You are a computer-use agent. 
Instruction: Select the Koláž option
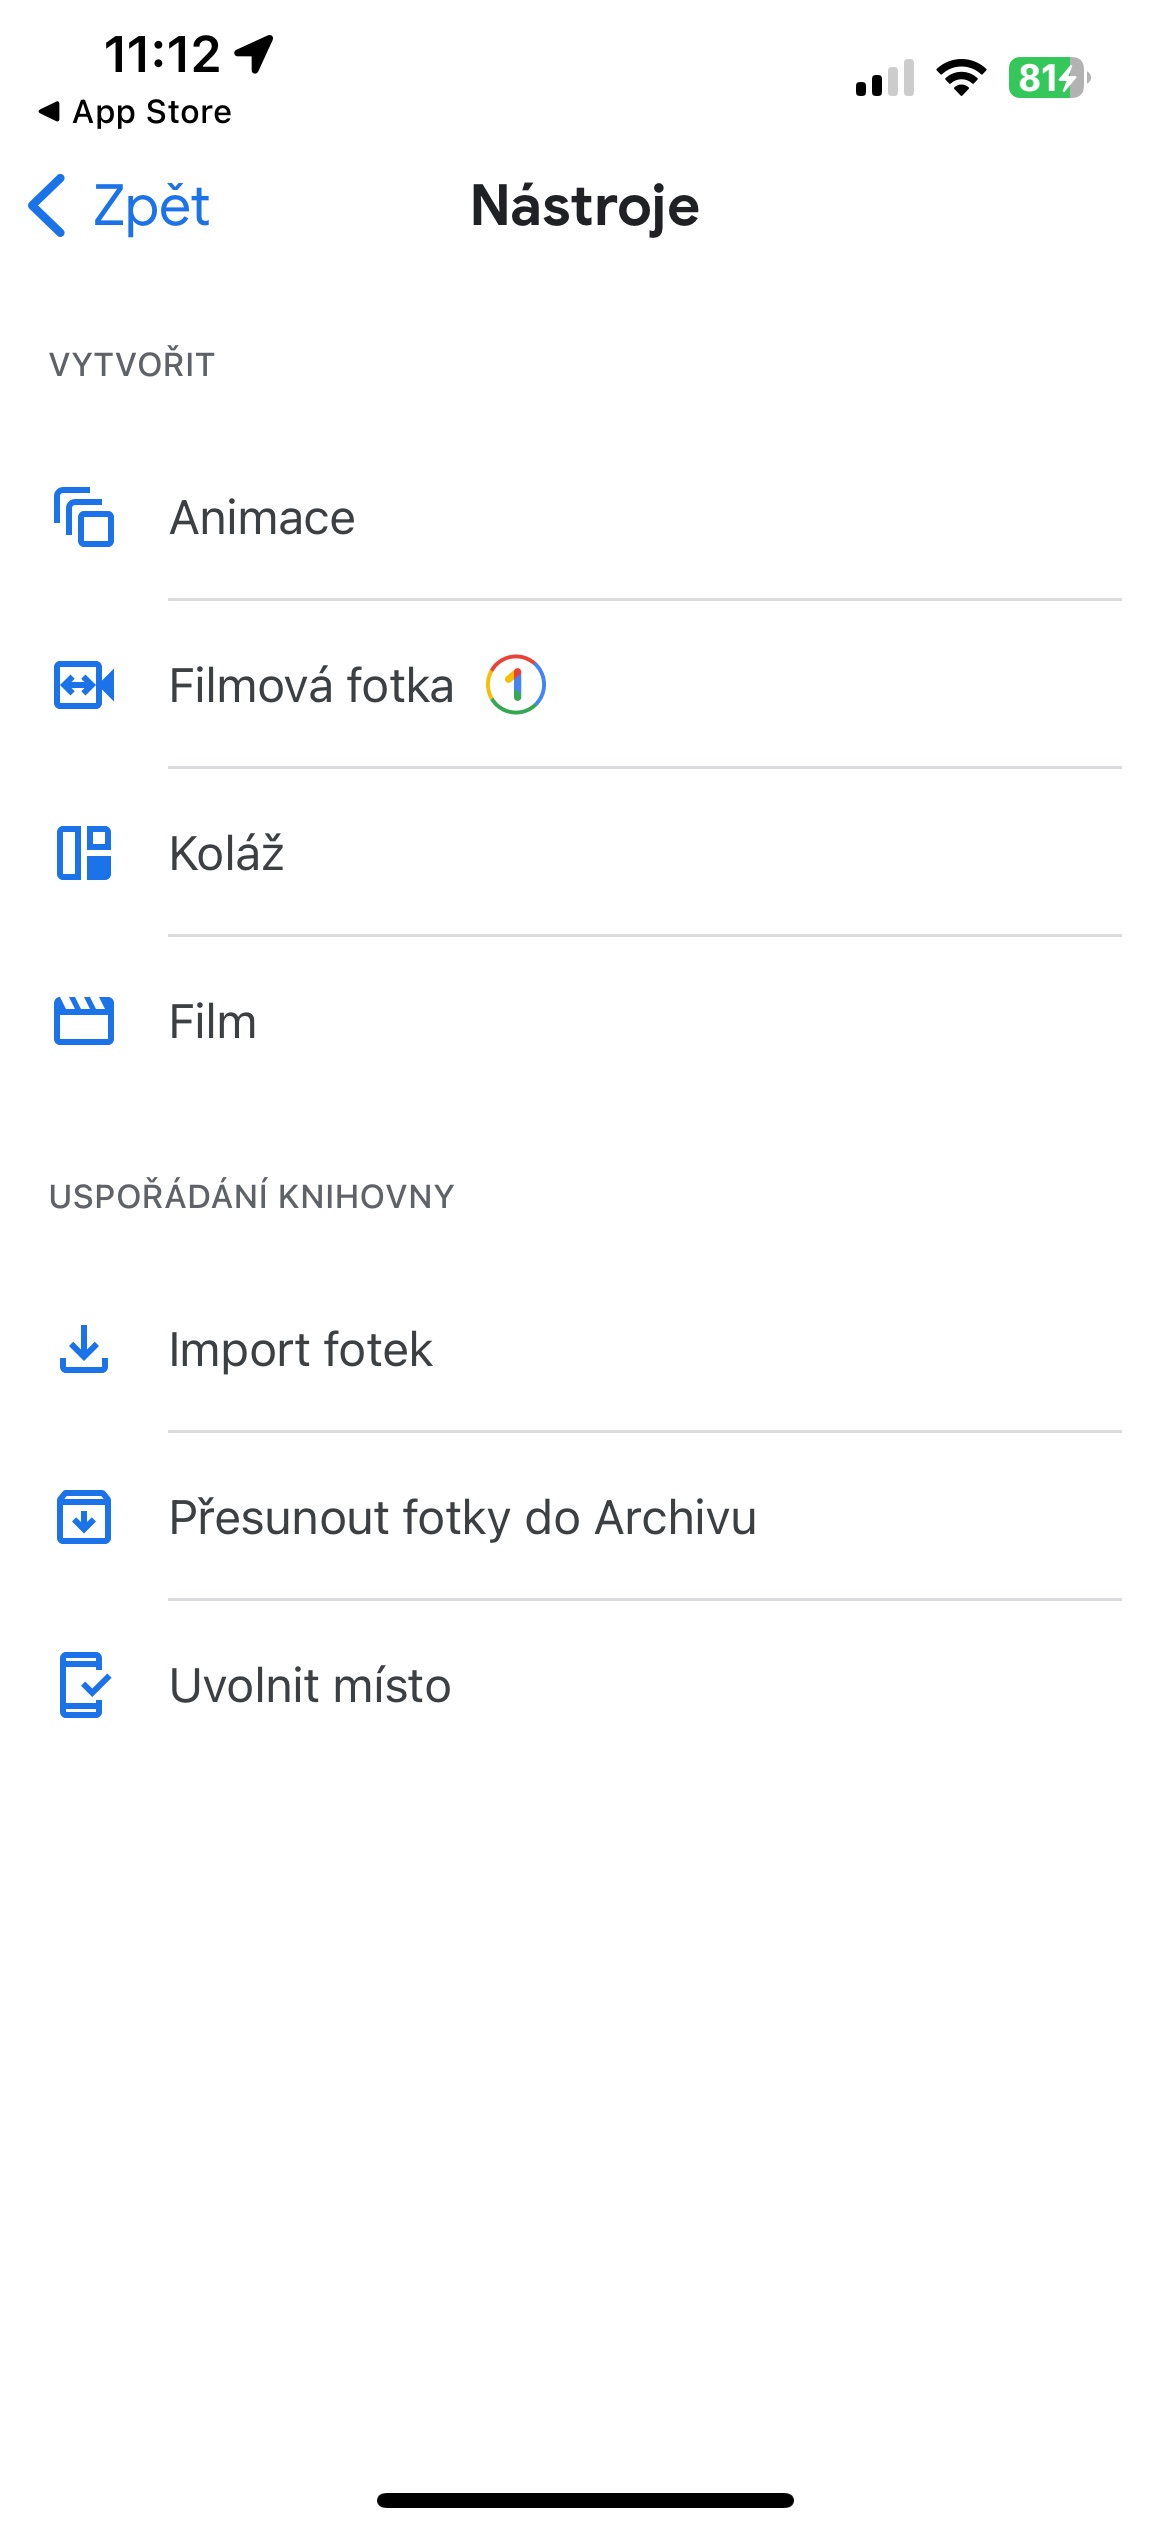(x=227, y=854)
